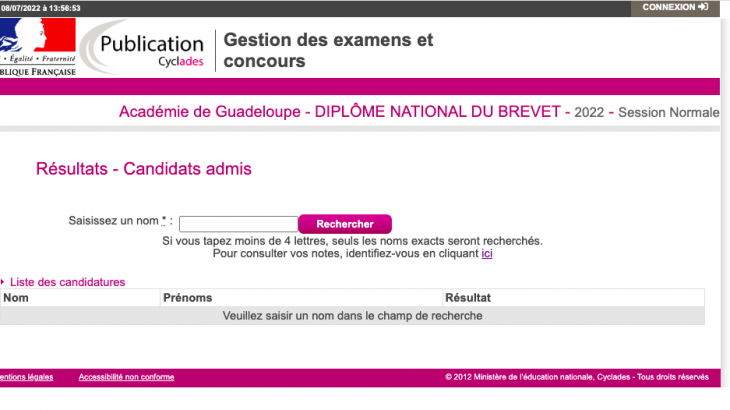Focus the name search input field
Screen dimensions: 730x410
238,224
